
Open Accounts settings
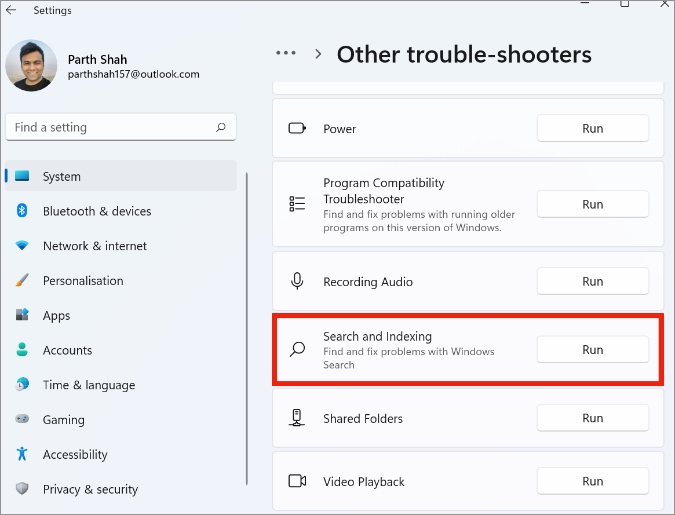coord(121,350)
